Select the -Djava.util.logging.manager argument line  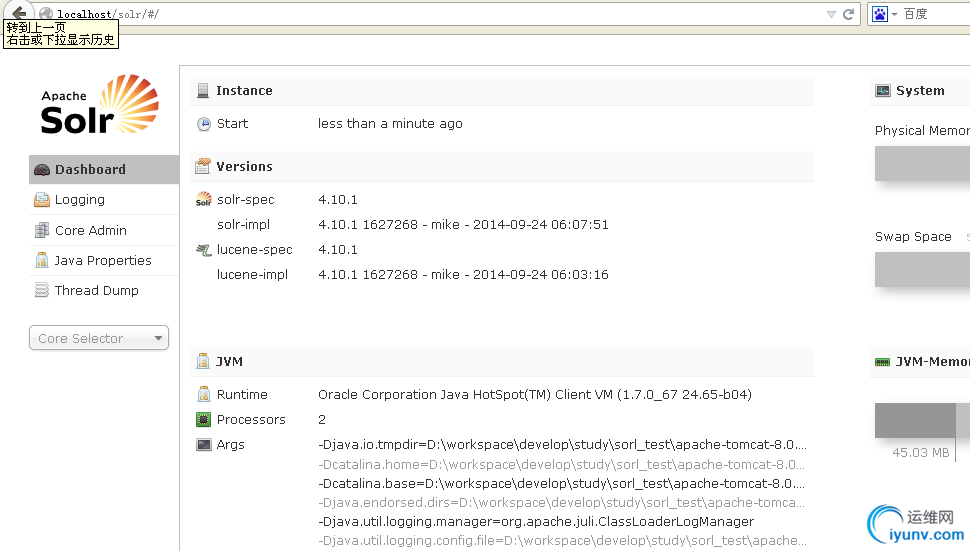point(536,522)
